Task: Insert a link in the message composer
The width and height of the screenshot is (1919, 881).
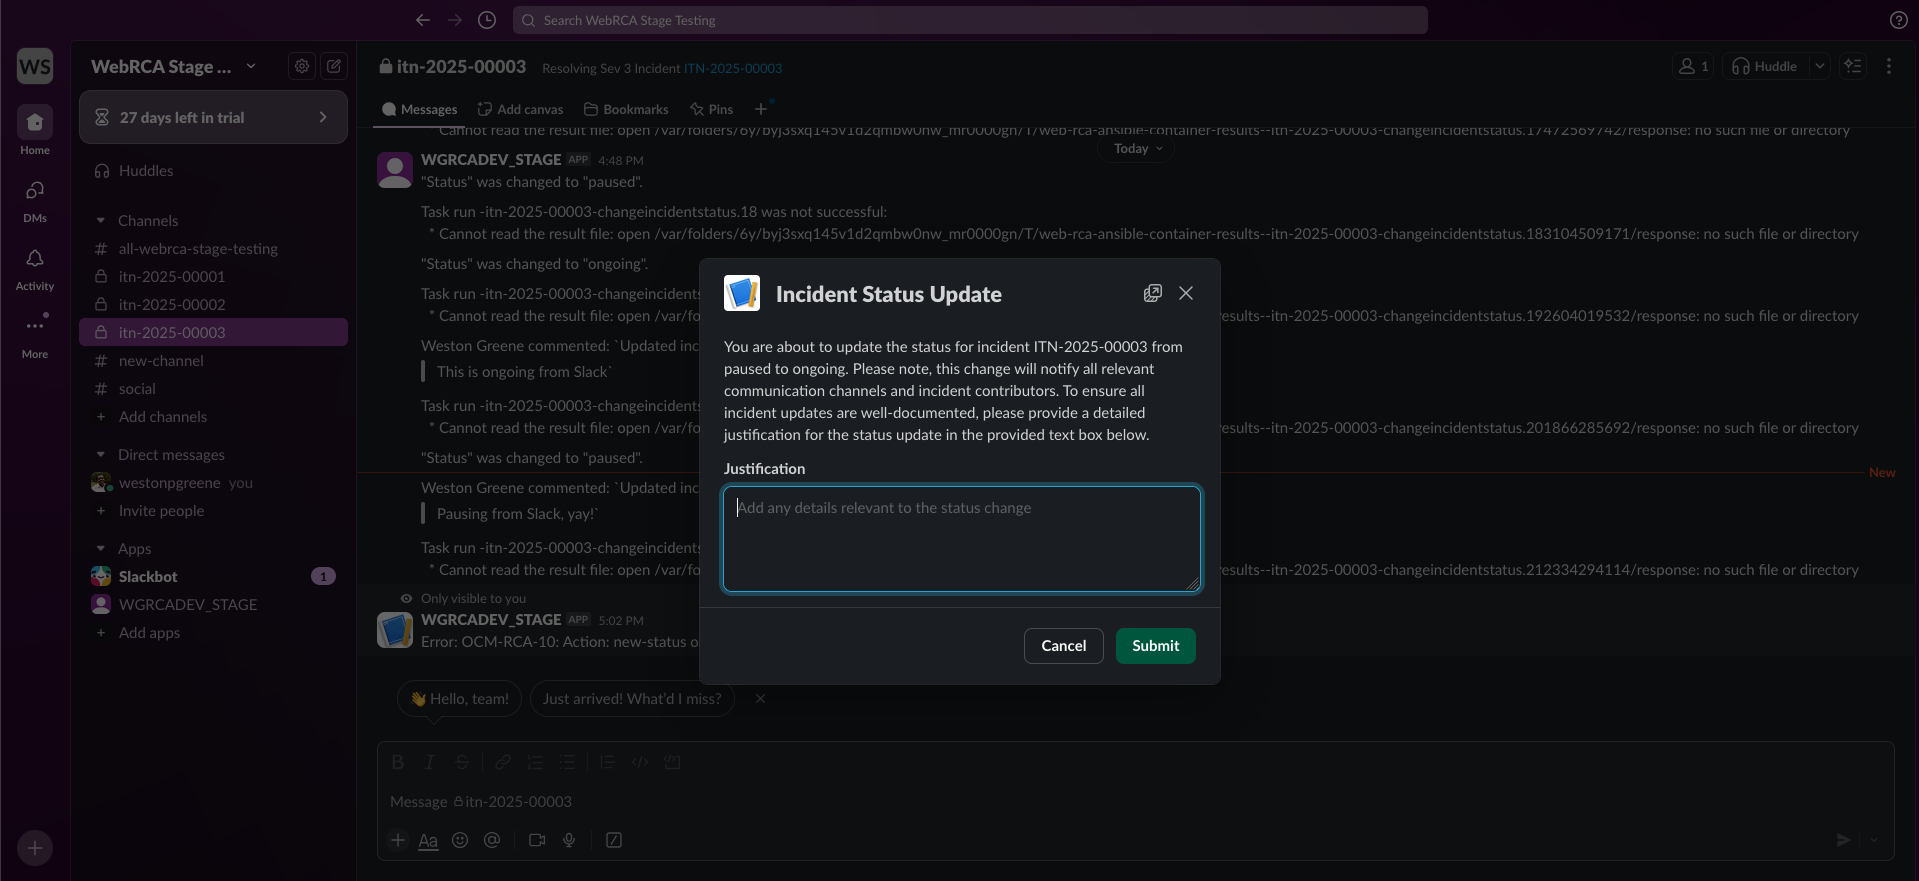Action: click(x=503, y=762)
